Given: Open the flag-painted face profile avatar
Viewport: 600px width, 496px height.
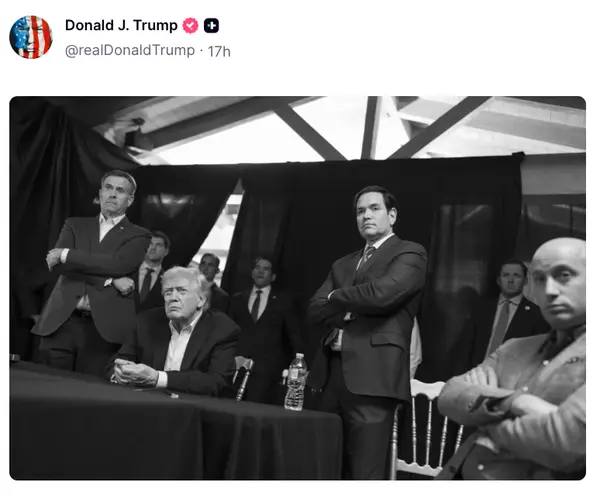Looking at the screenshot, I should (x=31, y=37).
